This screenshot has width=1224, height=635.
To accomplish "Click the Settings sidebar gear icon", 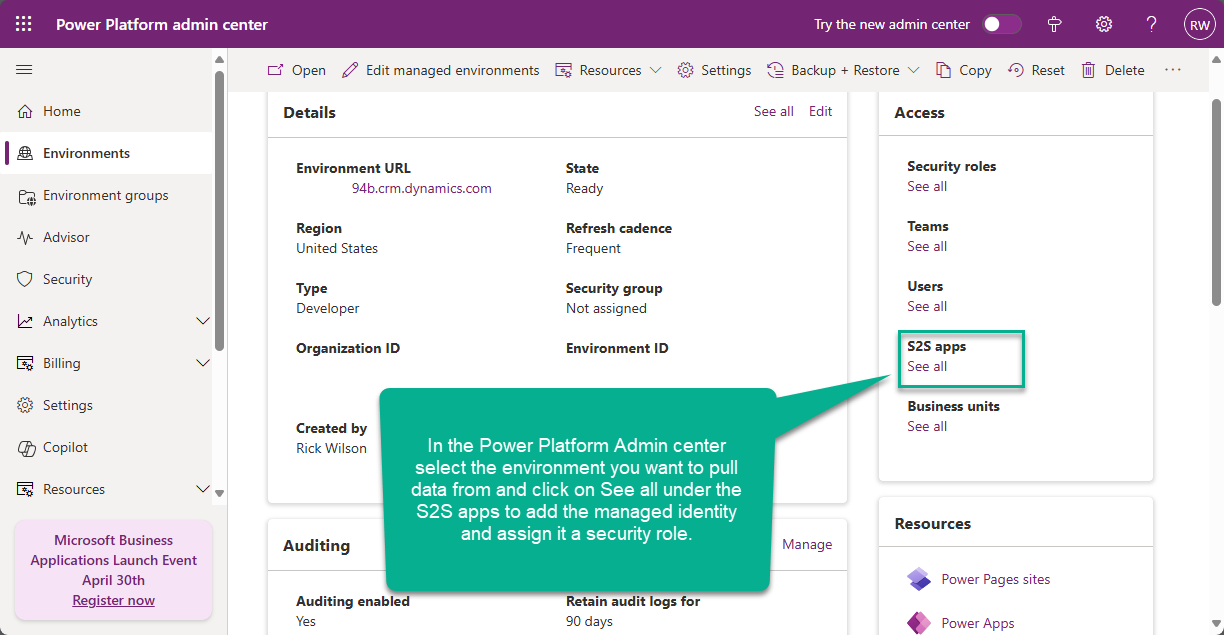I will point(25,405).
